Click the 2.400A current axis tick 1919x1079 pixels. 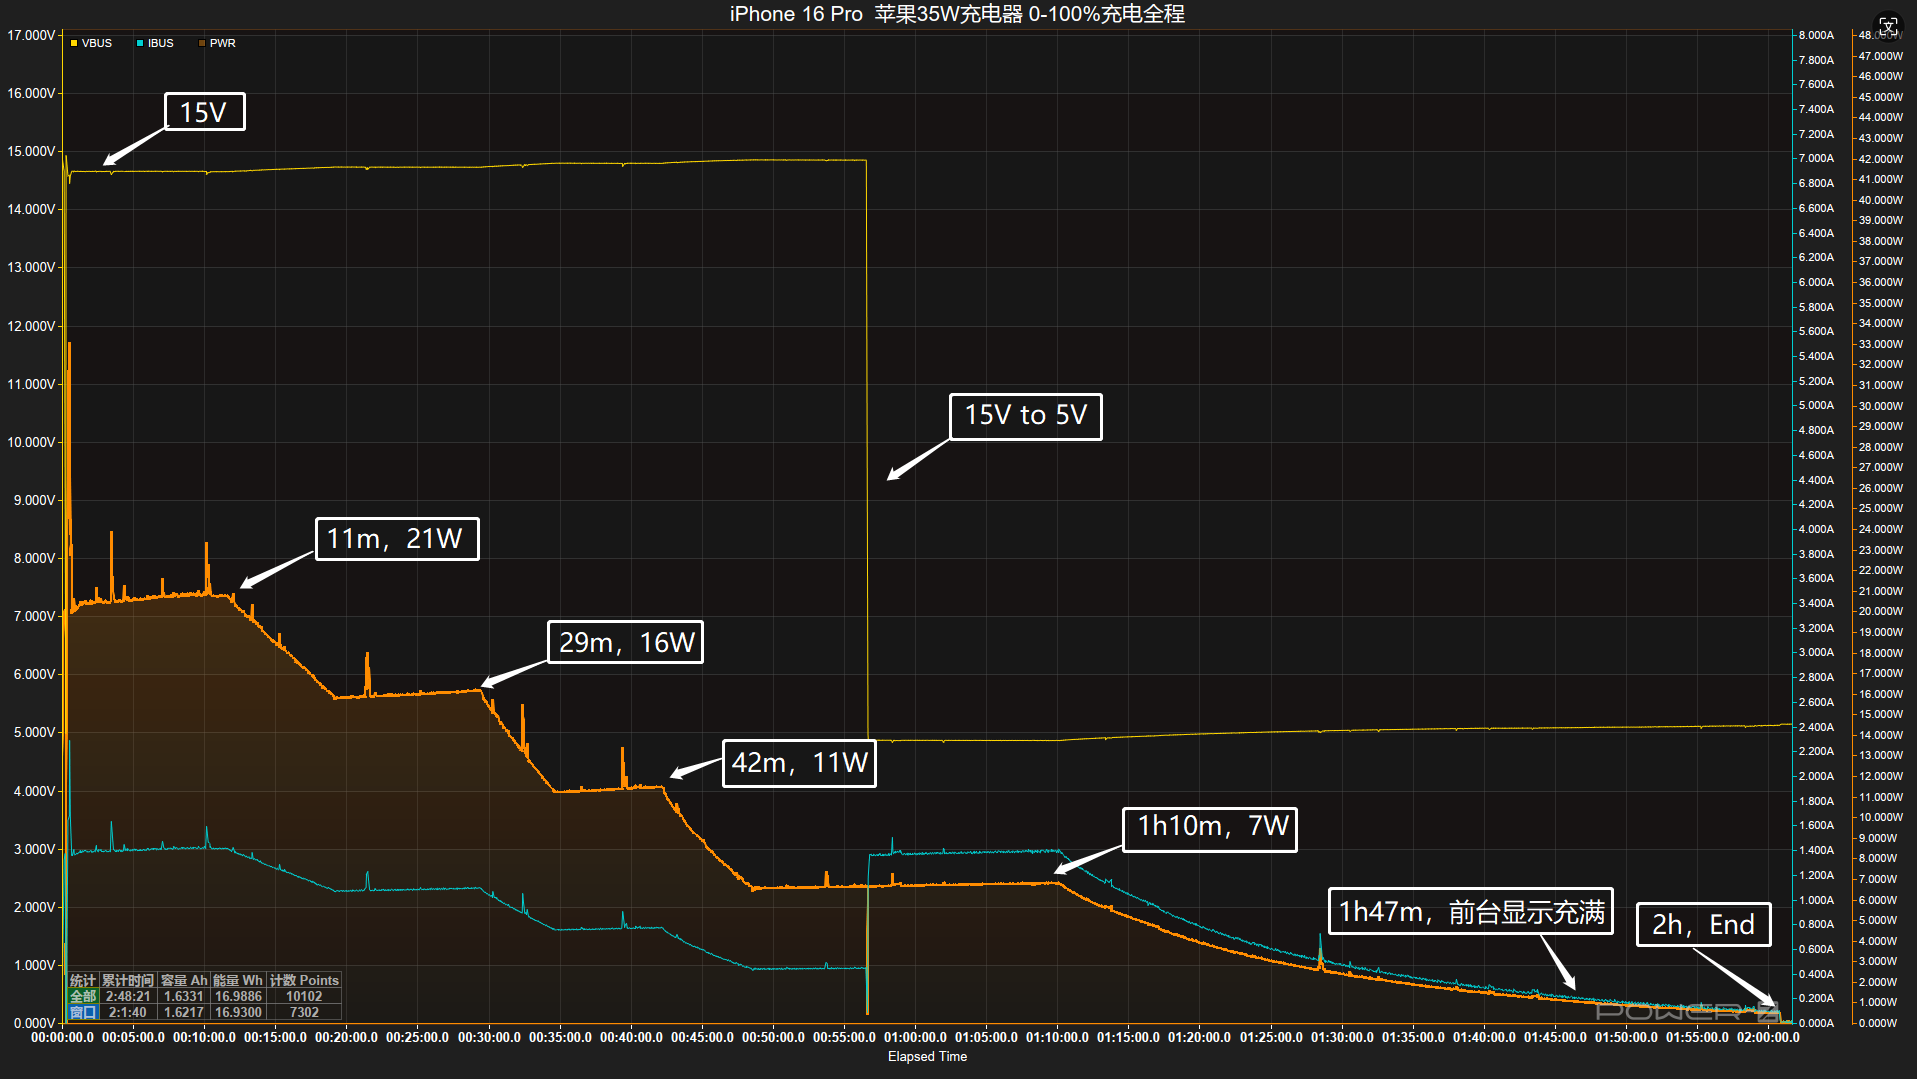point(1816,727)
